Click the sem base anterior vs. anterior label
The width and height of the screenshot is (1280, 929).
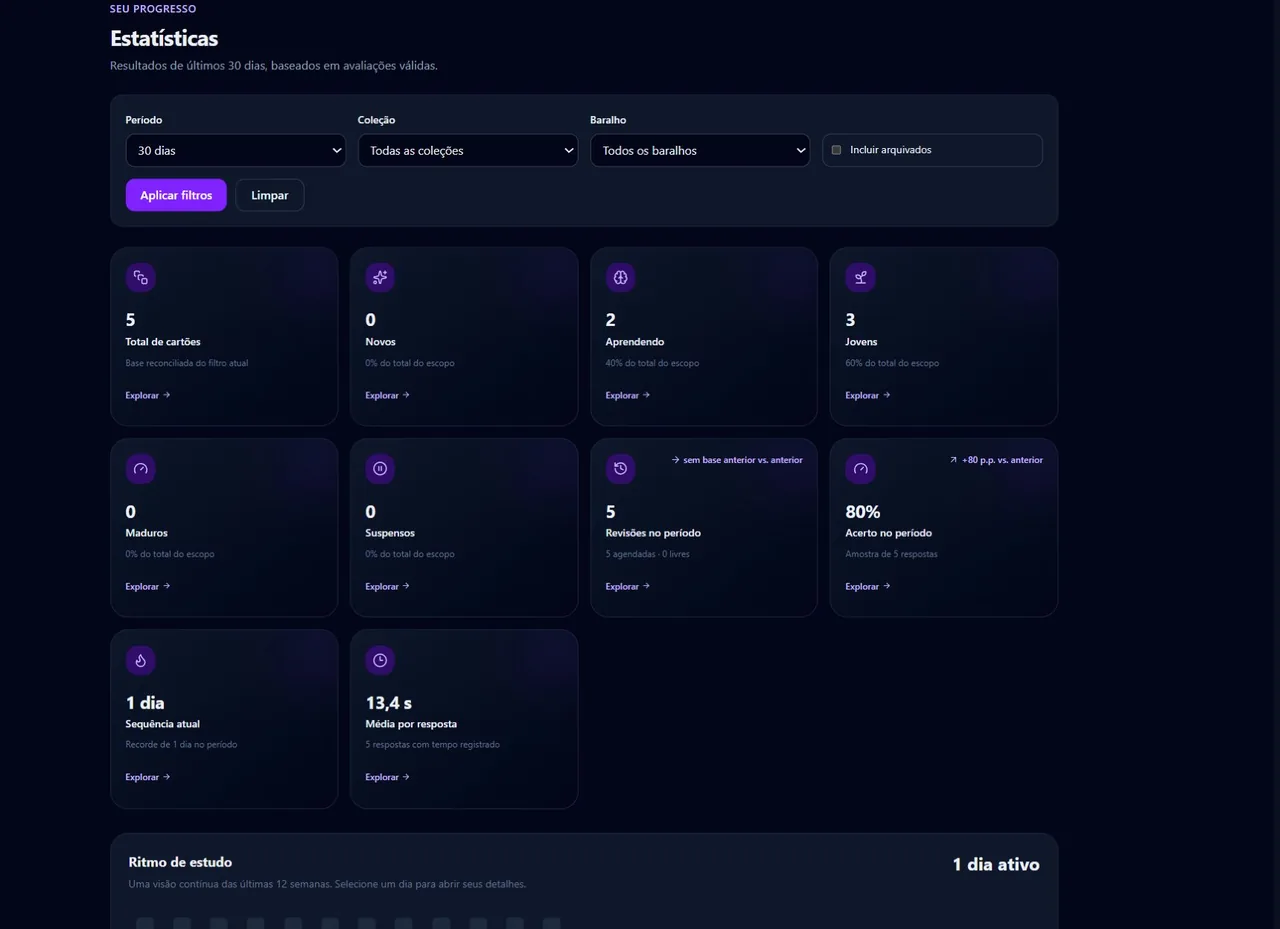coord(737,460)
